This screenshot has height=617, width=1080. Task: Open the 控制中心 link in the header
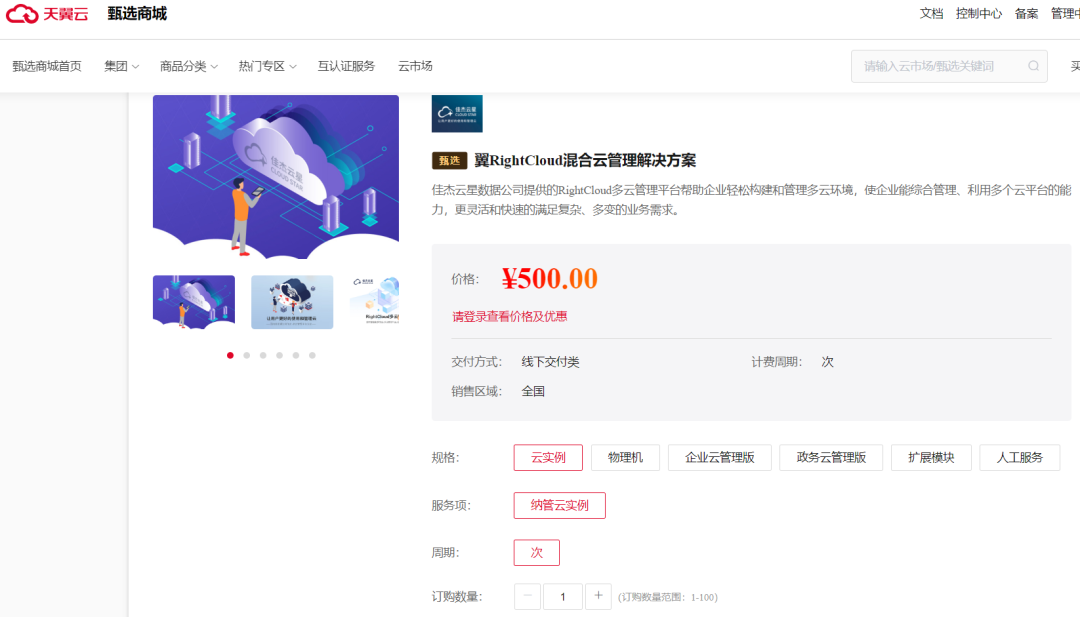[979, 13]
